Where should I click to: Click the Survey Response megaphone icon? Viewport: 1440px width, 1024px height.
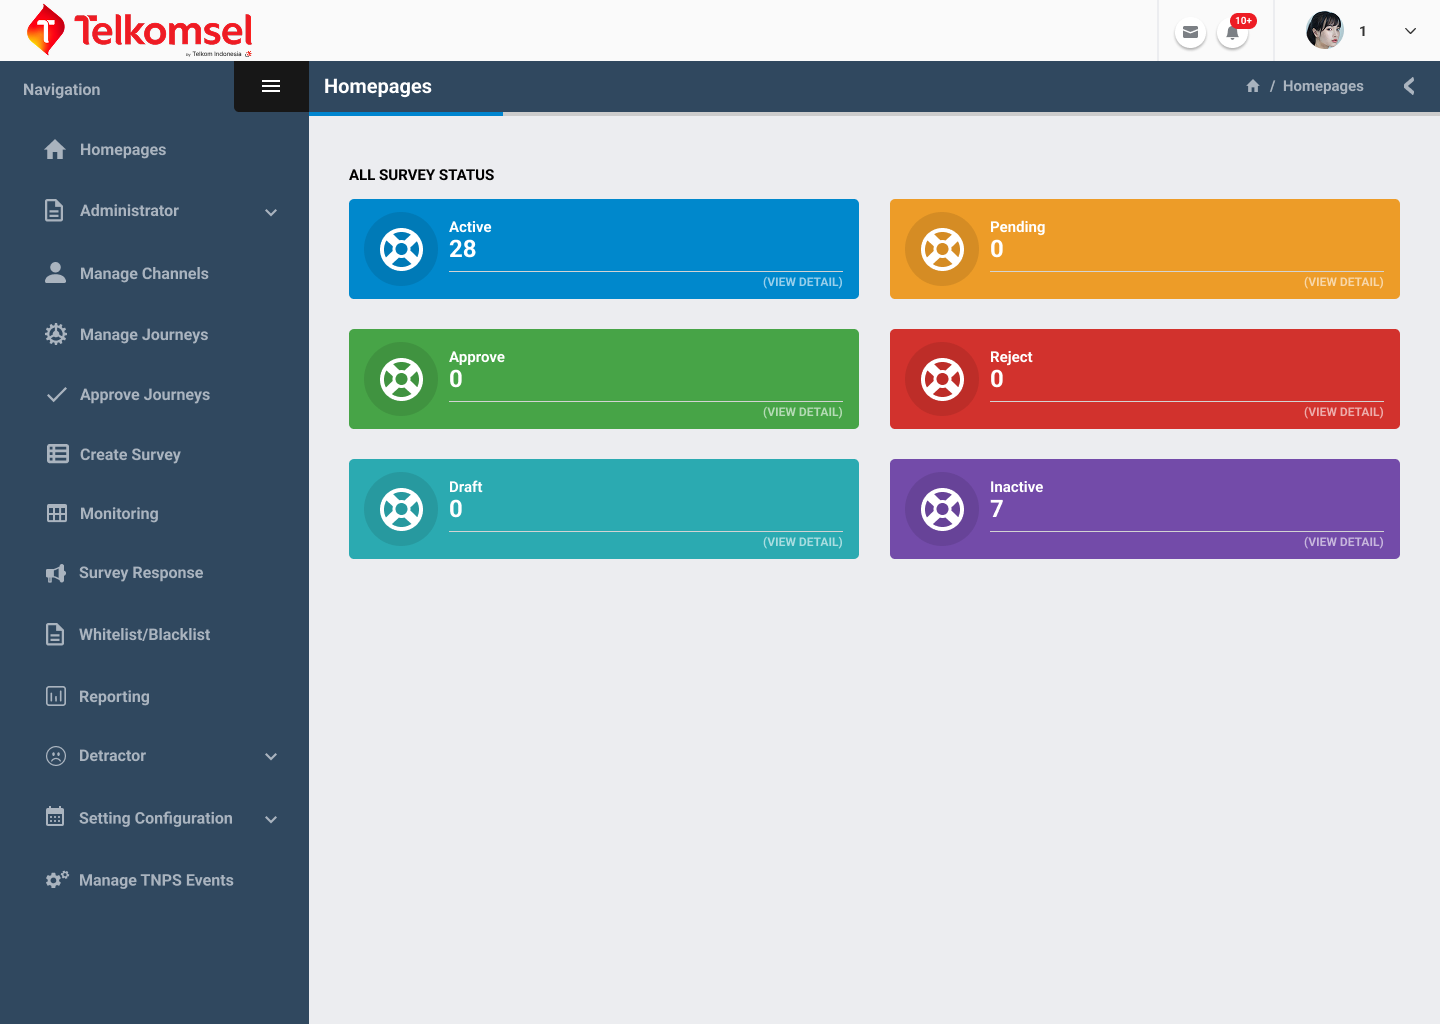coord(55,572)
